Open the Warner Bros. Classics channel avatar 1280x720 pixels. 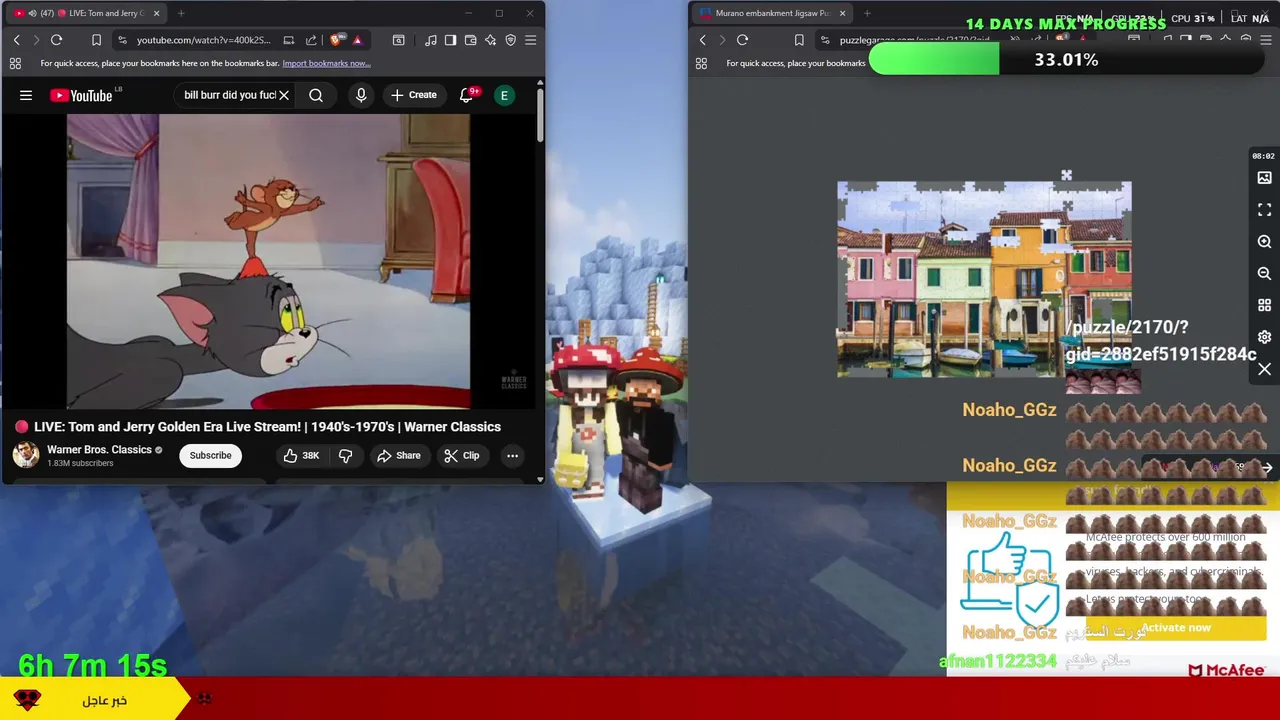[x=26, y=455]
